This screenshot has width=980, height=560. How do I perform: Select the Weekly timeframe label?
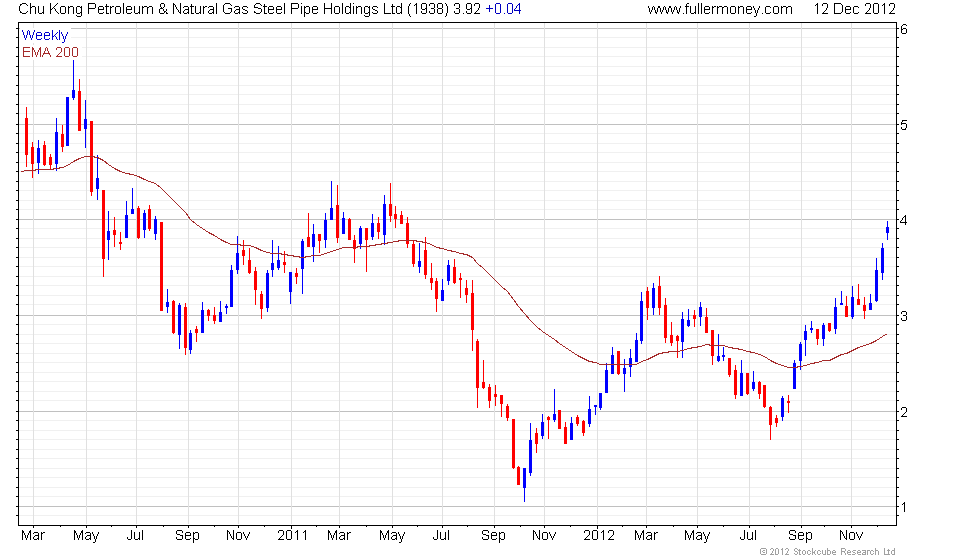(x=45, y=36)
